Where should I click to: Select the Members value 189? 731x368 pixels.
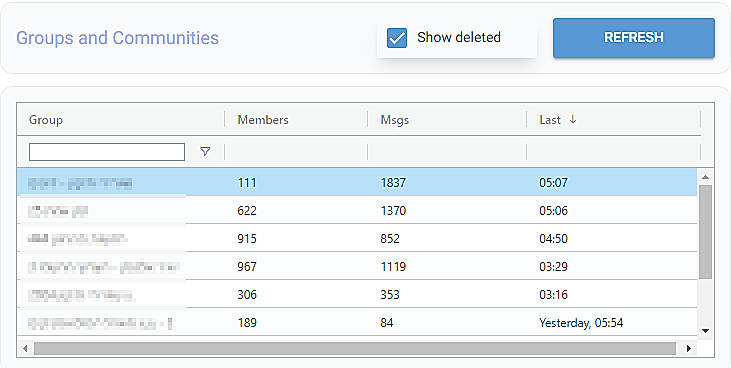coord(247,322)
